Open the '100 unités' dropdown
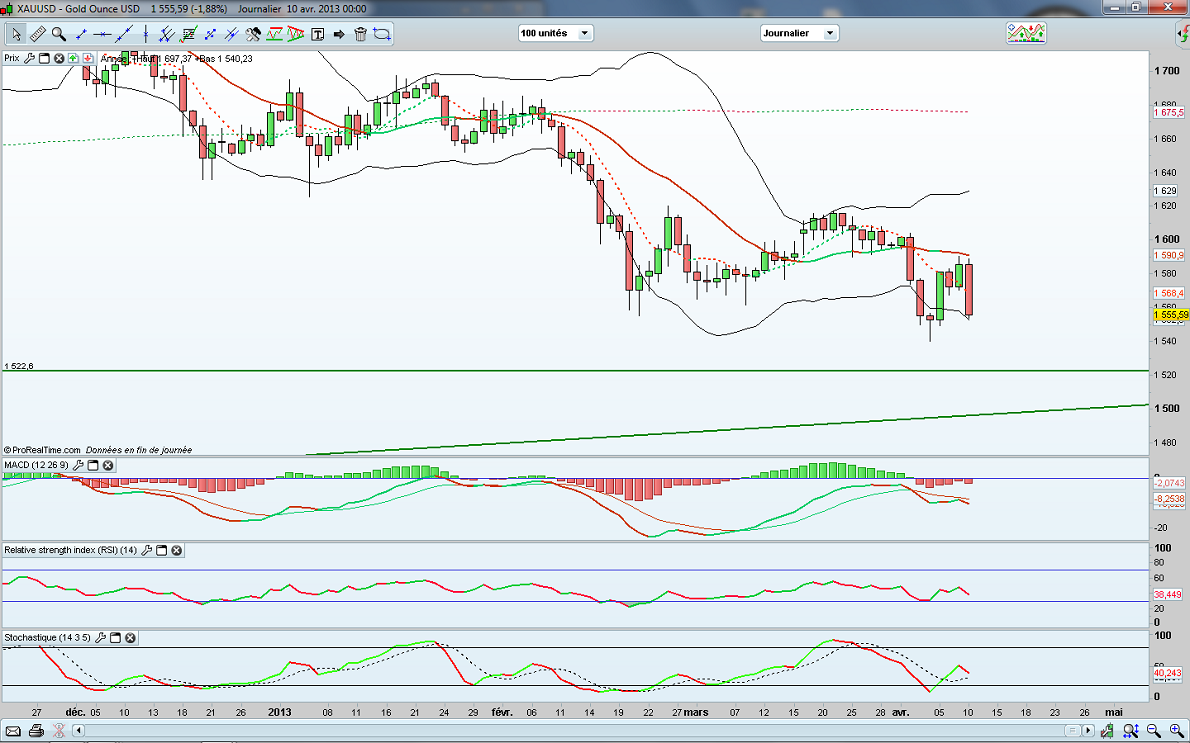This screenshot has width=1190, height=743. pyautogui.click(x=555, y=33)
